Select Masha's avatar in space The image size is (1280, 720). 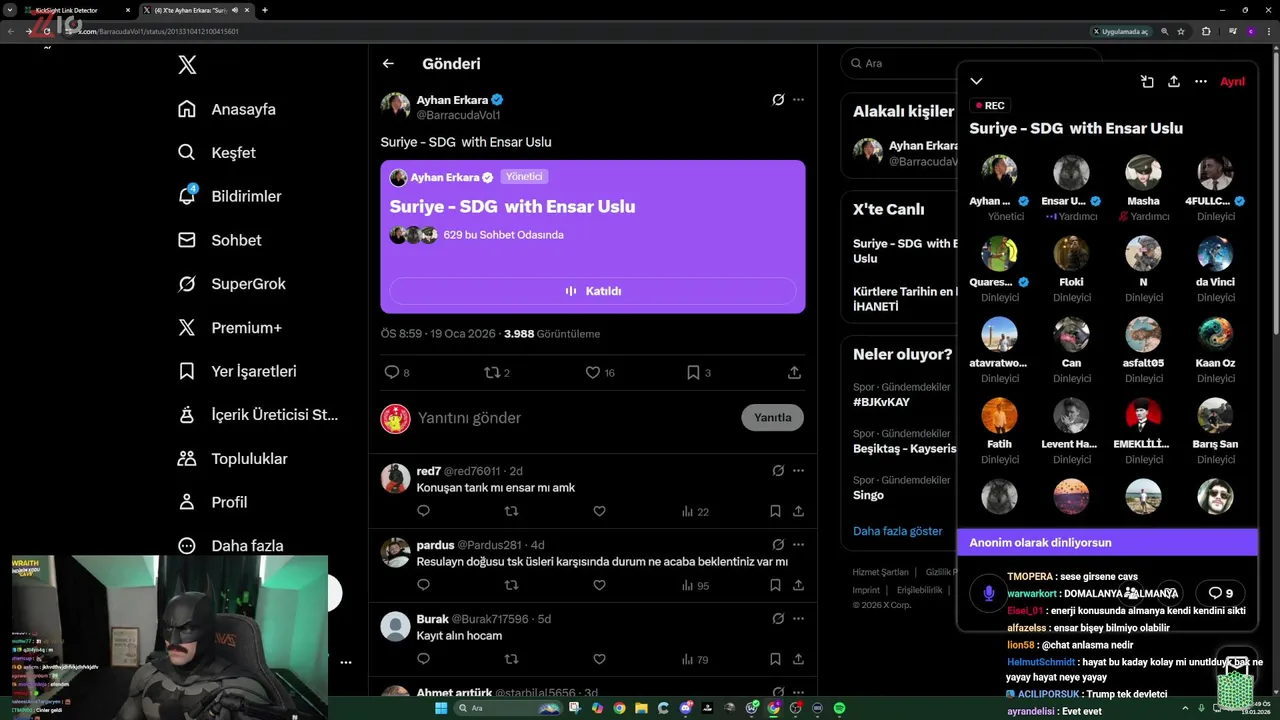click(1143, 172)
